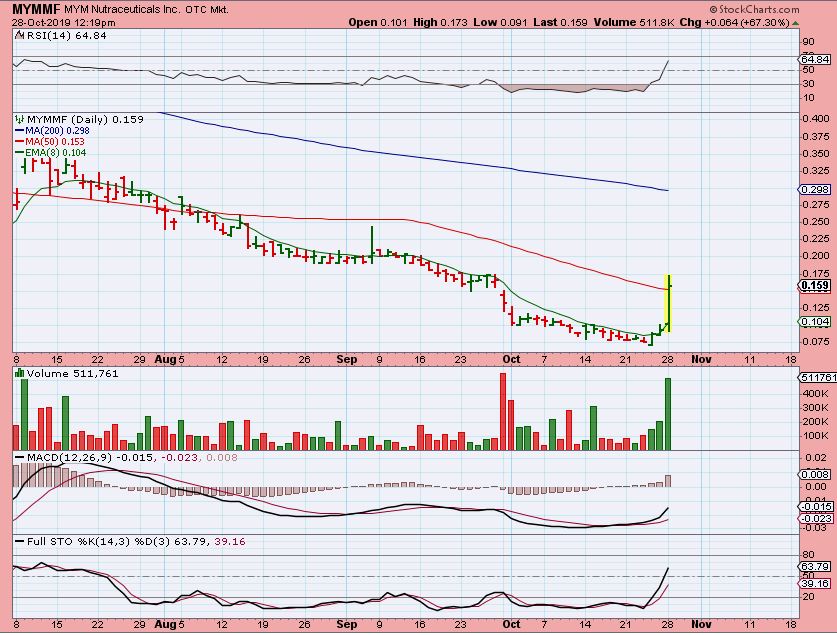837x635 pixels.
Task: Click the 80 level on stochastic axis
Action: click(x=808, y=555)
